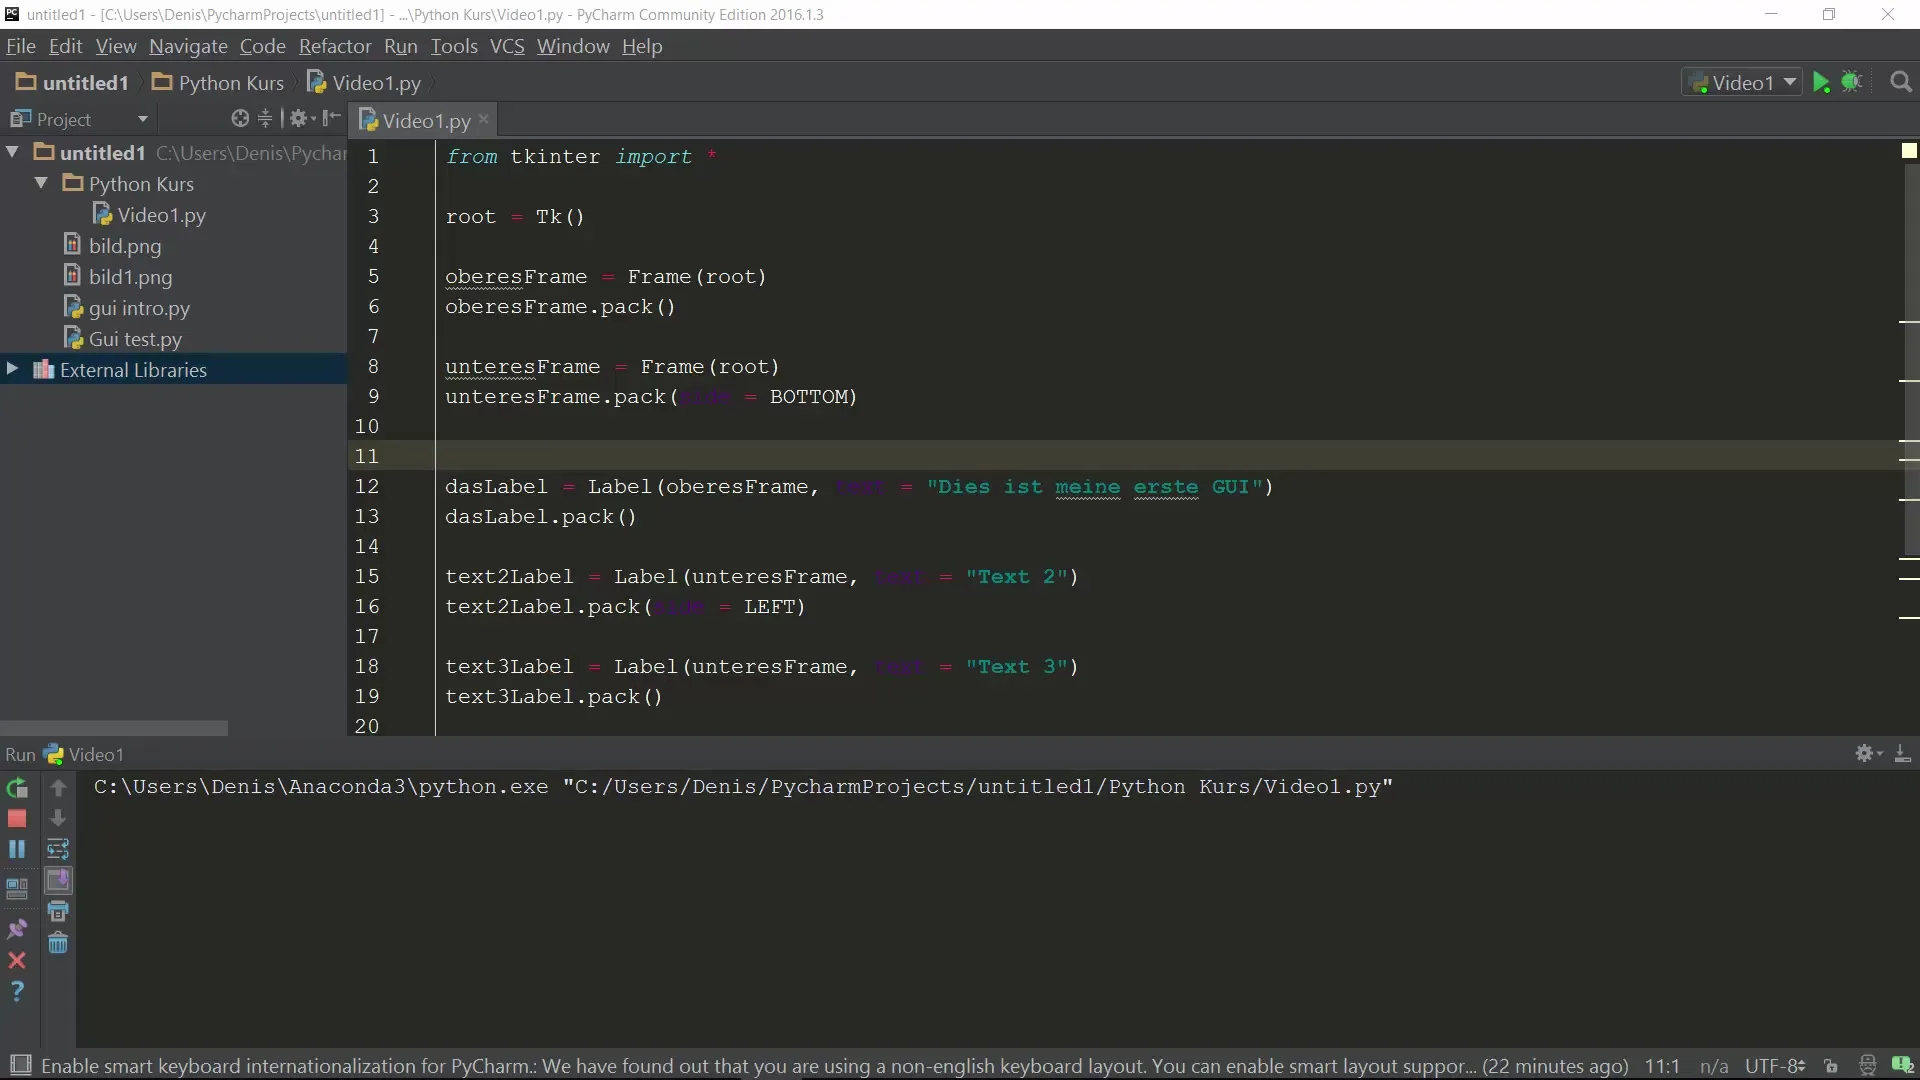Image resolution: width=1920 pixels, height=1080 pixels.
Task: Run Video1 with the green play button
Action: [1821, 83]
